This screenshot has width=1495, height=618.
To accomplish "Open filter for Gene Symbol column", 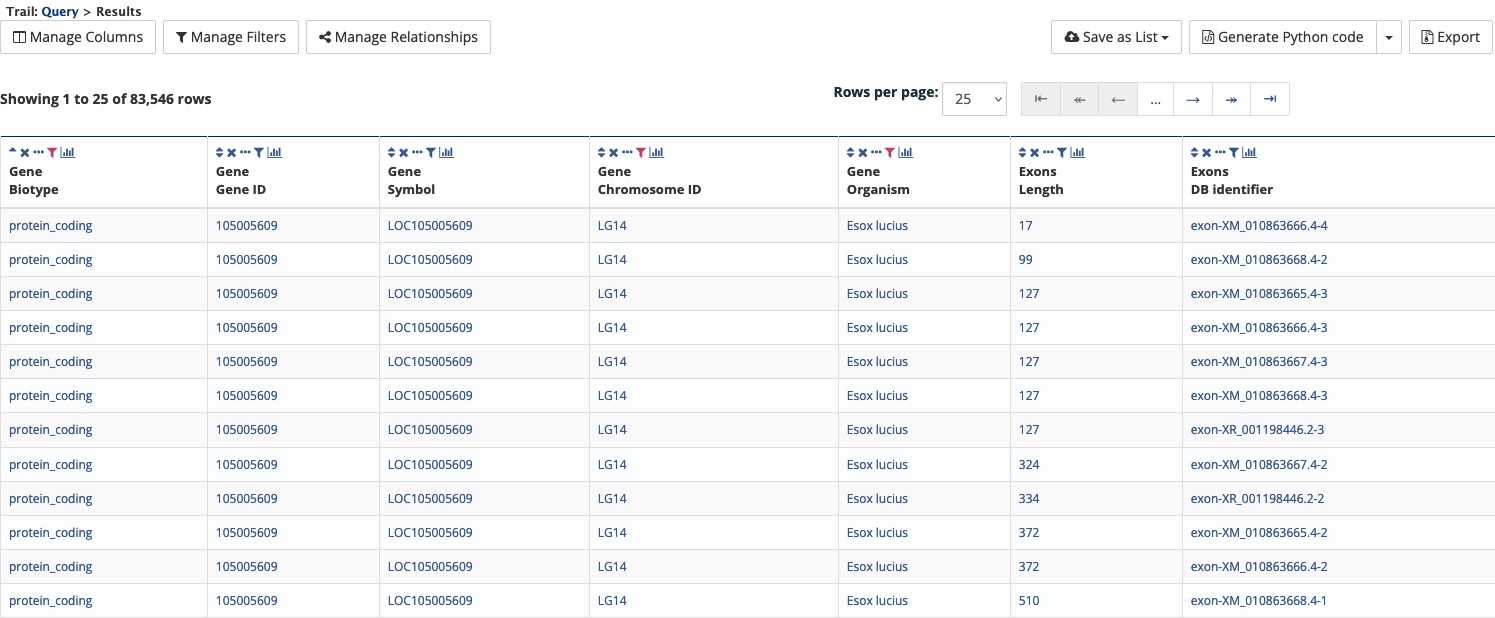I will tap(431, 152).
